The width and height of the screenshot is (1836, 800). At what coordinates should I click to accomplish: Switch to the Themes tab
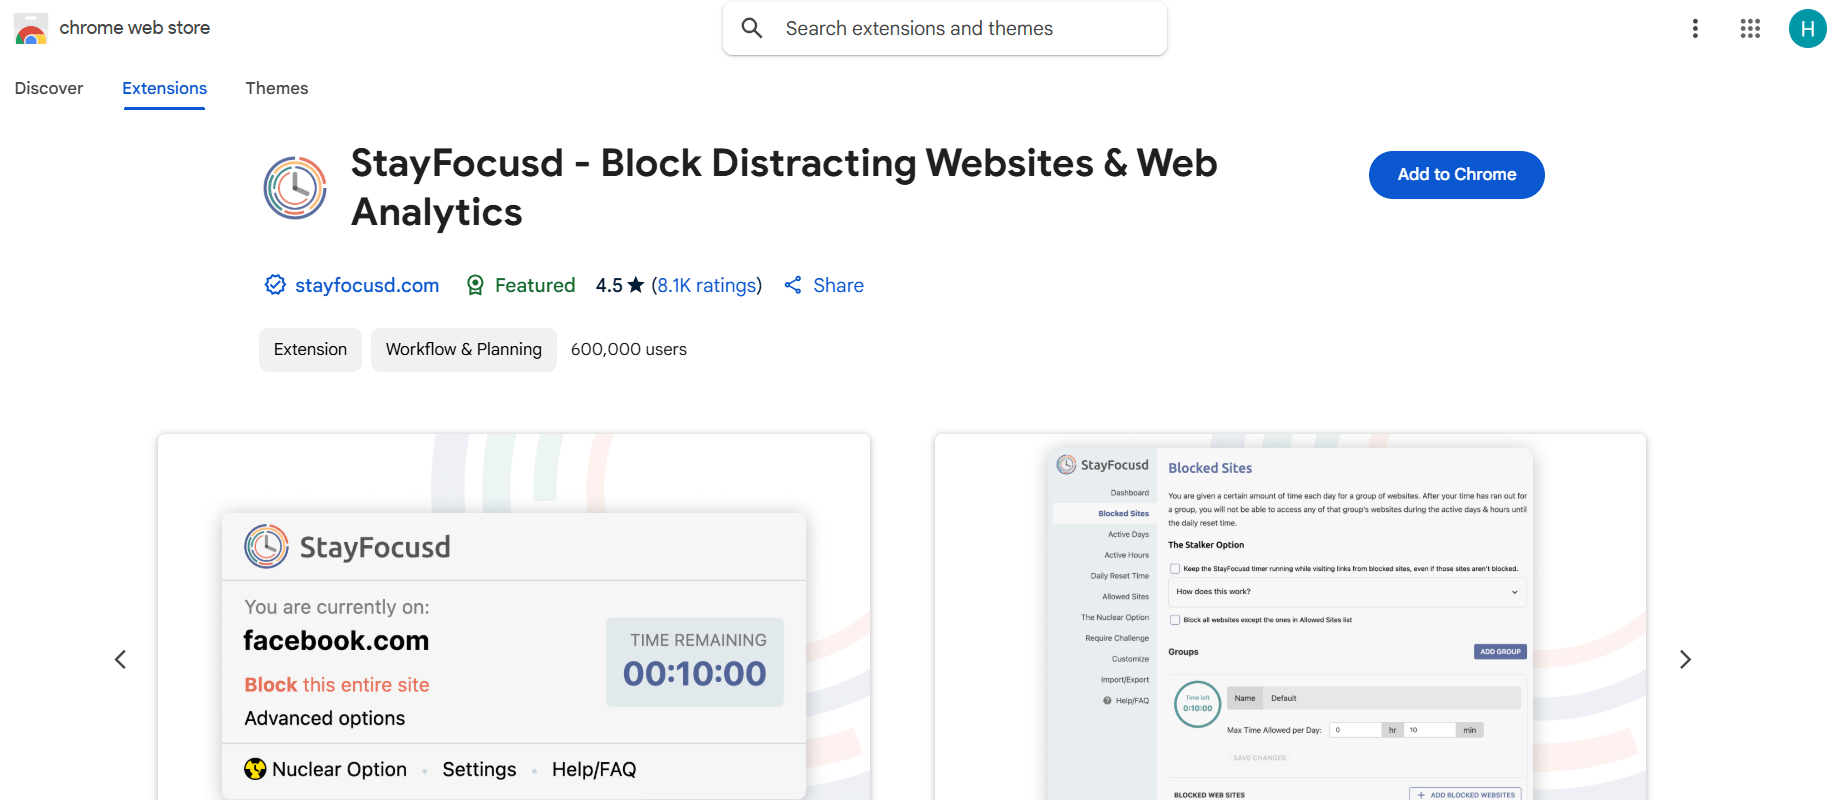point(277,88)
